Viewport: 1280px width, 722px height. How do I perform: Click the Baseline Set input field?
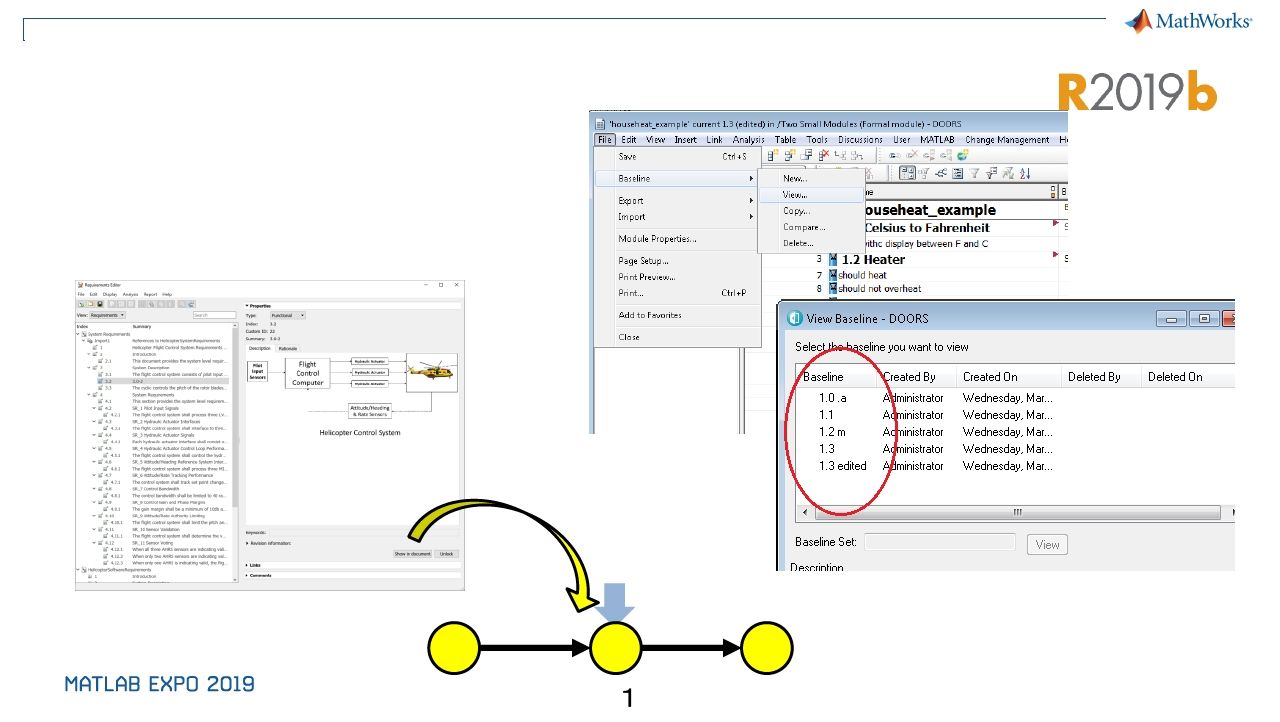tap(939, 543)
